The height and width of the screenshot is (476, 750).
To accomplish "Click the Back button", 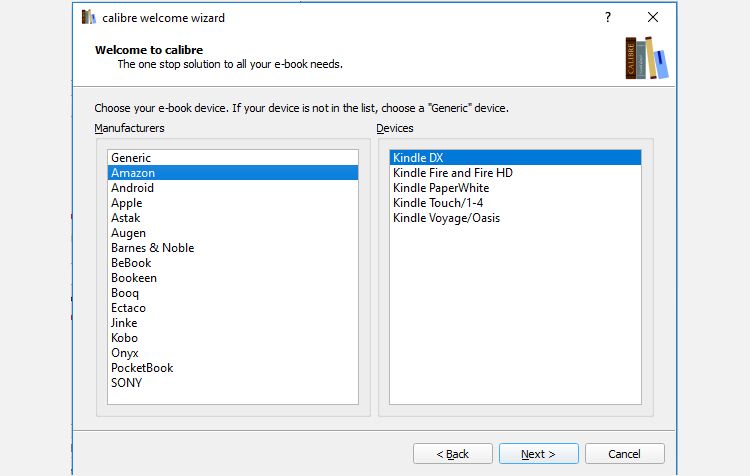I will pyautogui.click(x=452, y=454).
